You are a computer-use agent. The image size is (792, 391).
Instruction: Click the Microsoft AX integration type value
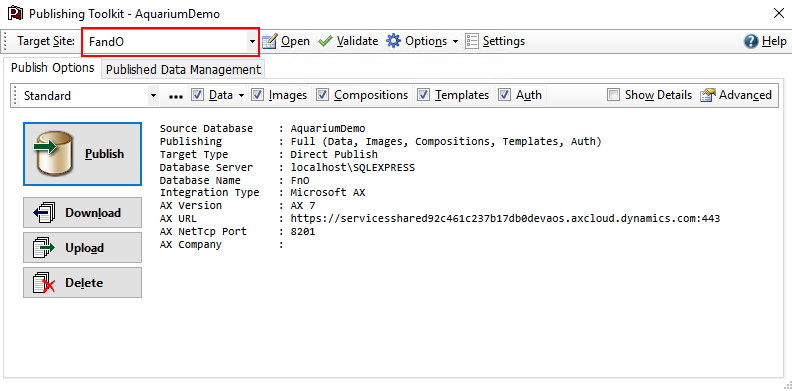coord(328,192)
